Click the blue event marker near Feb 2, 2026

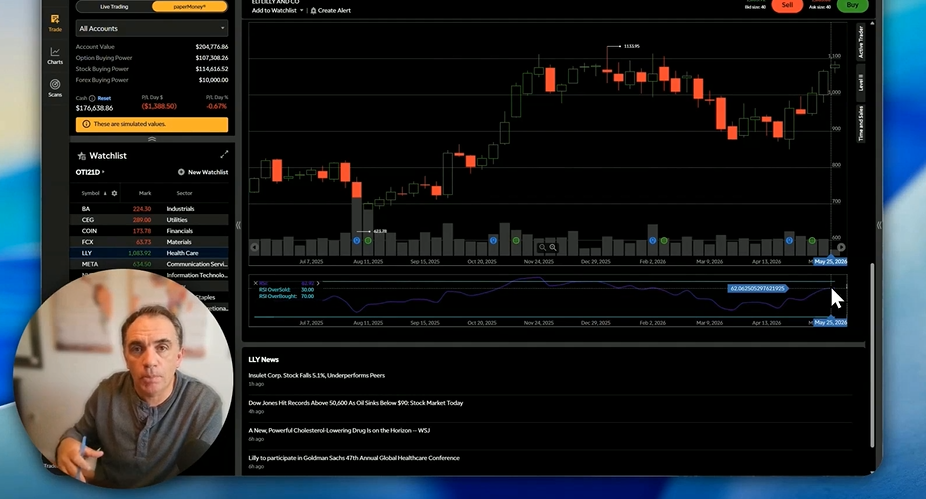pos(653,240)
